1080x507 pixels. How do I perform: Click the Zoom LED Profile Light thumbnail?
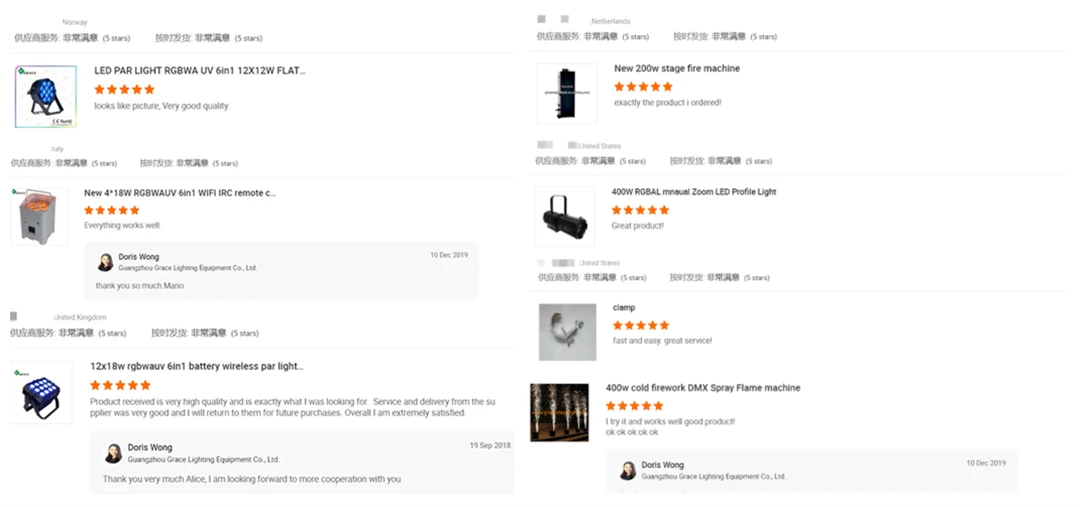[x=565, y=216]
